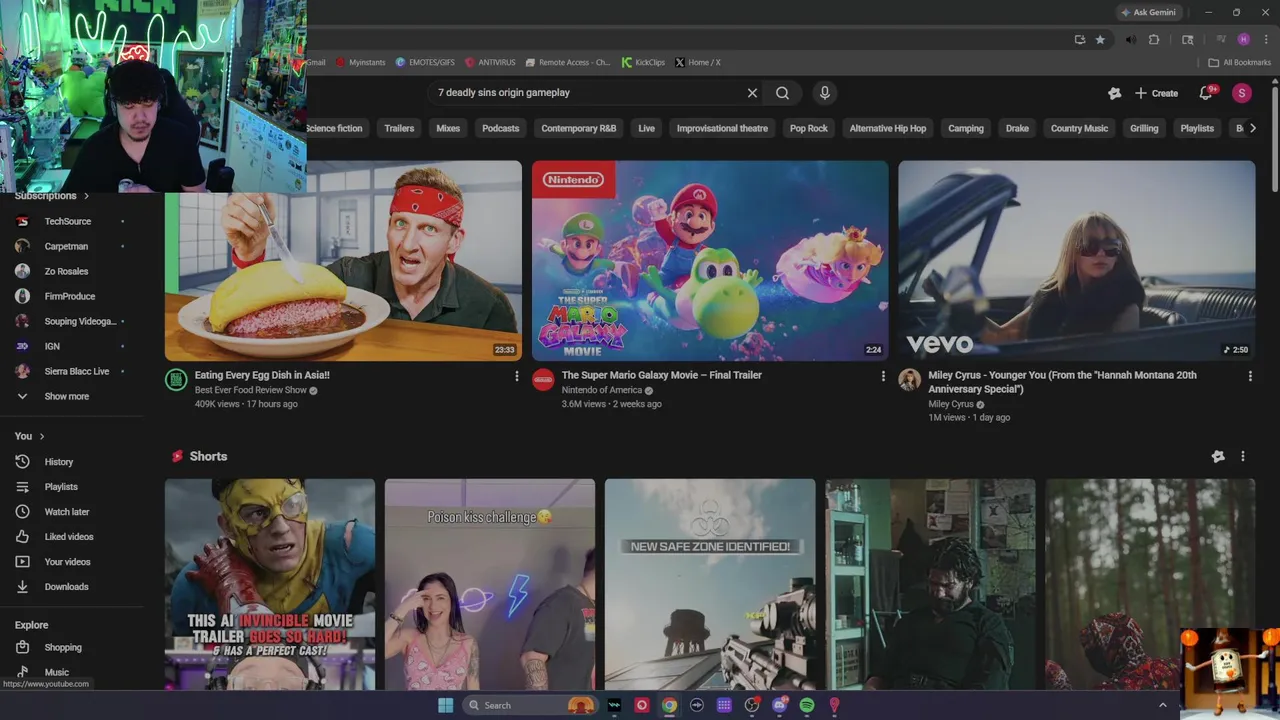Image resolution: width=1280 pixels, height=720 pixels.
Task: Select the Playlists chip
Action: pyautogui.click(x=1197, y=128)
